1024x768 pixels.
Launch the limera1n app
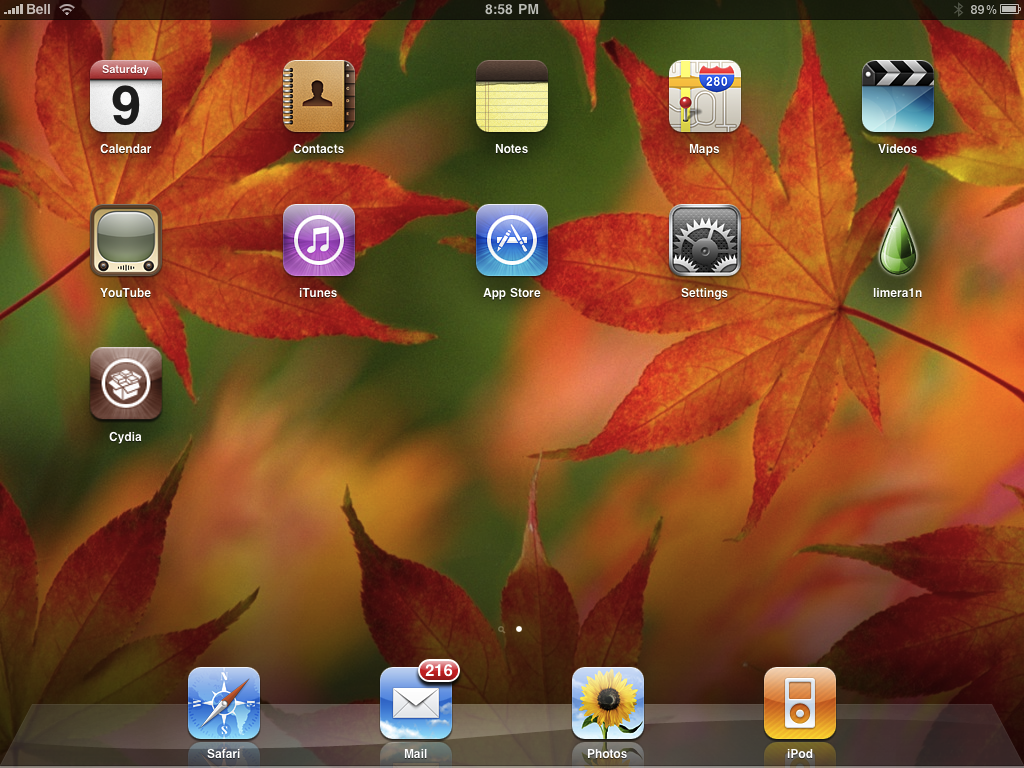tap(897, 240)
